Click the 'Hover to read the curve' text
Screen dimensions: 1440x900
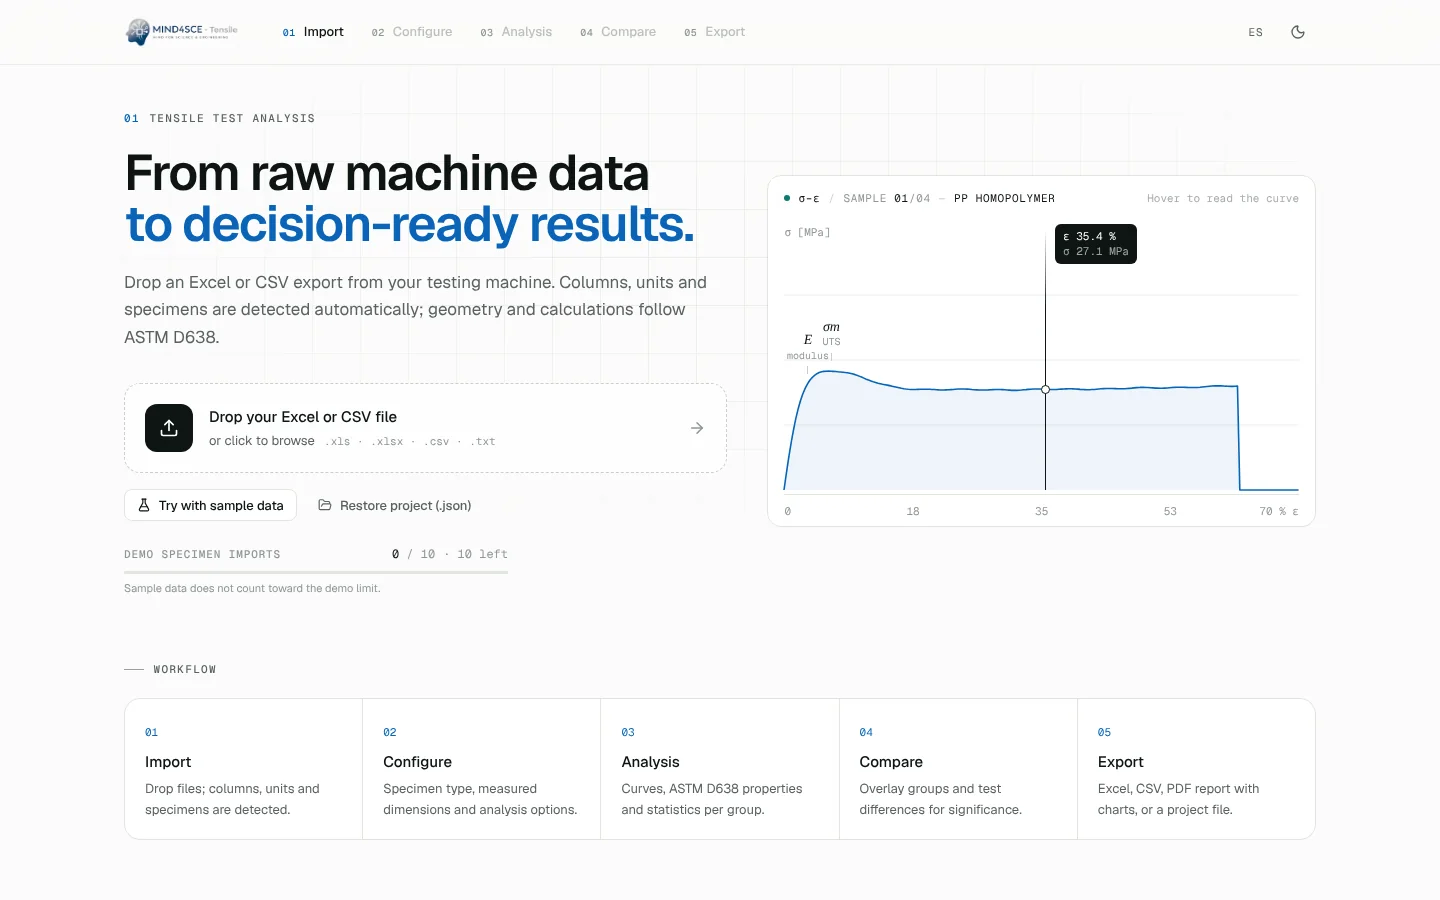click(1223, 198)
